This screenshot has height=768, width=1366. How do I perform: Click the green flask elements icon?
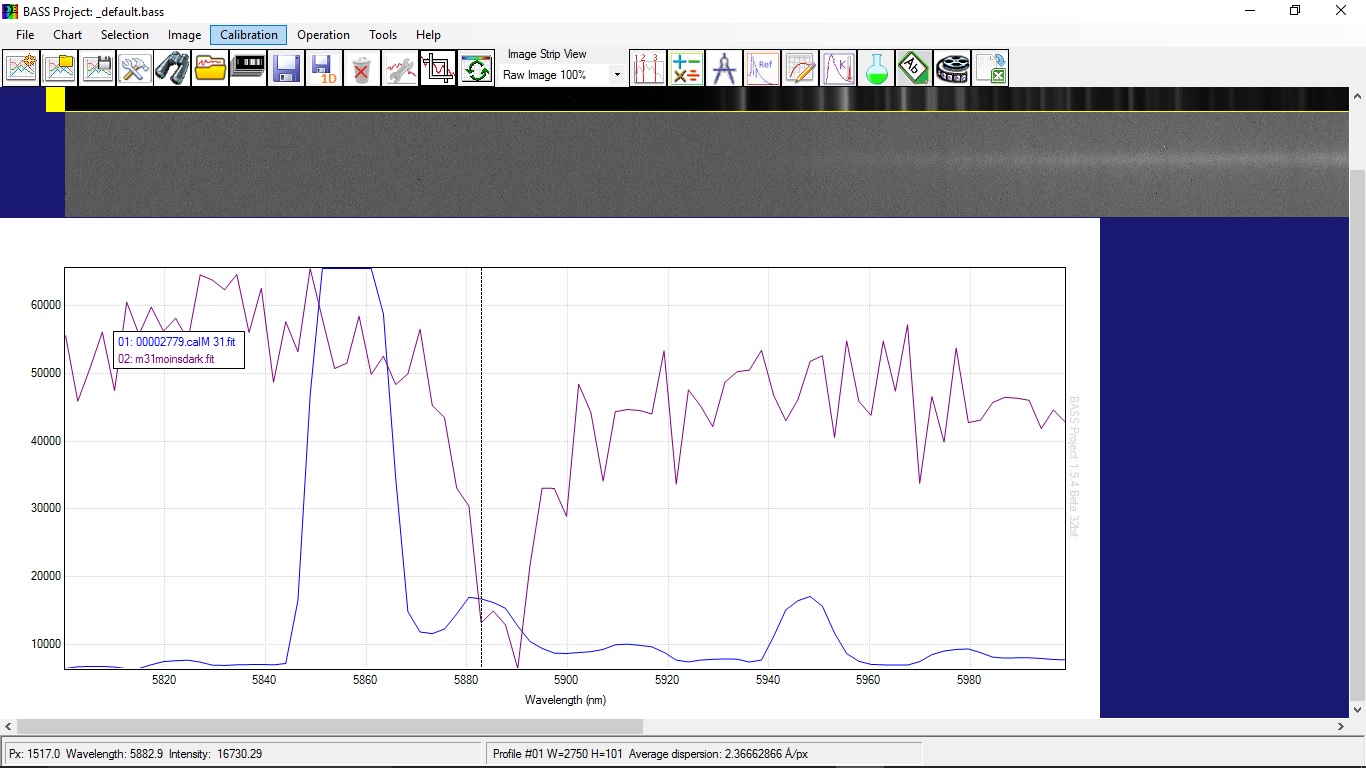pyautogui.click(x=877, y=69)
